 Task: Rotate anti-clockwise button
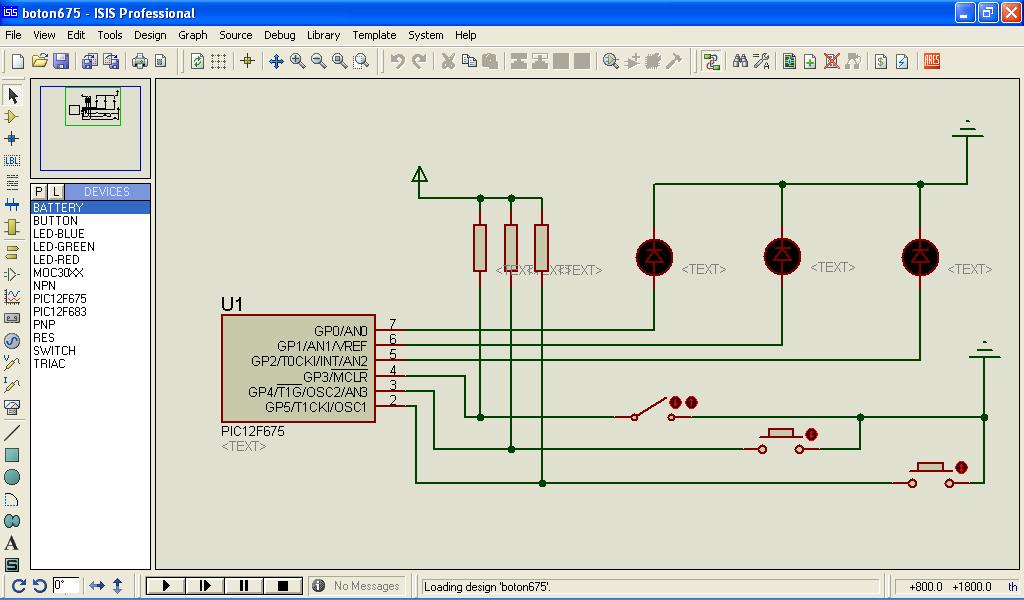(39, 586)
